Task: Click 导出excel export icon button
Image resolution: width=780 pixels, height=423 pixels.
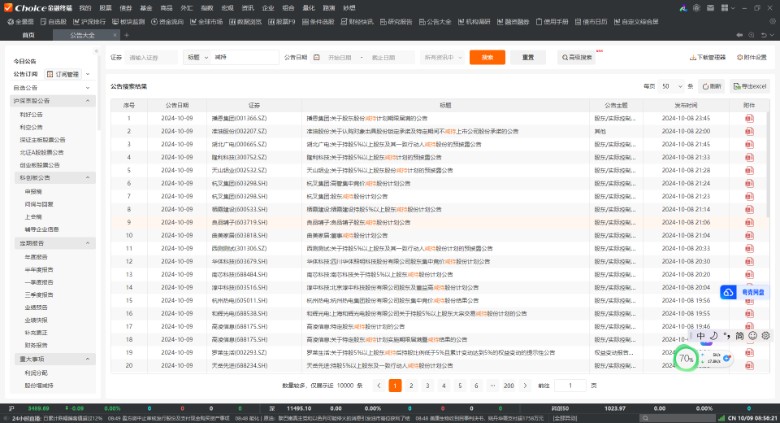Action: point(745,87)
